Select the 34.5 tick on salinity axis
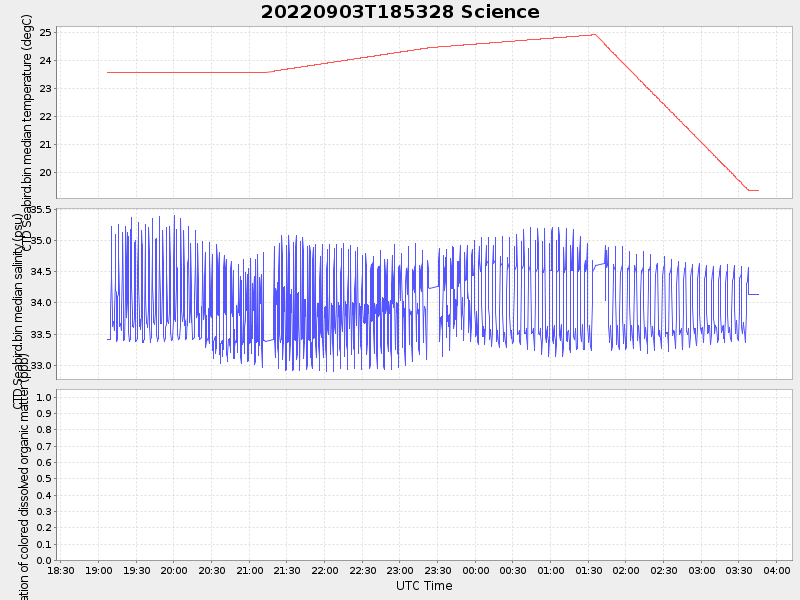This screenshot has height=600, width=800. pos(41,272)
